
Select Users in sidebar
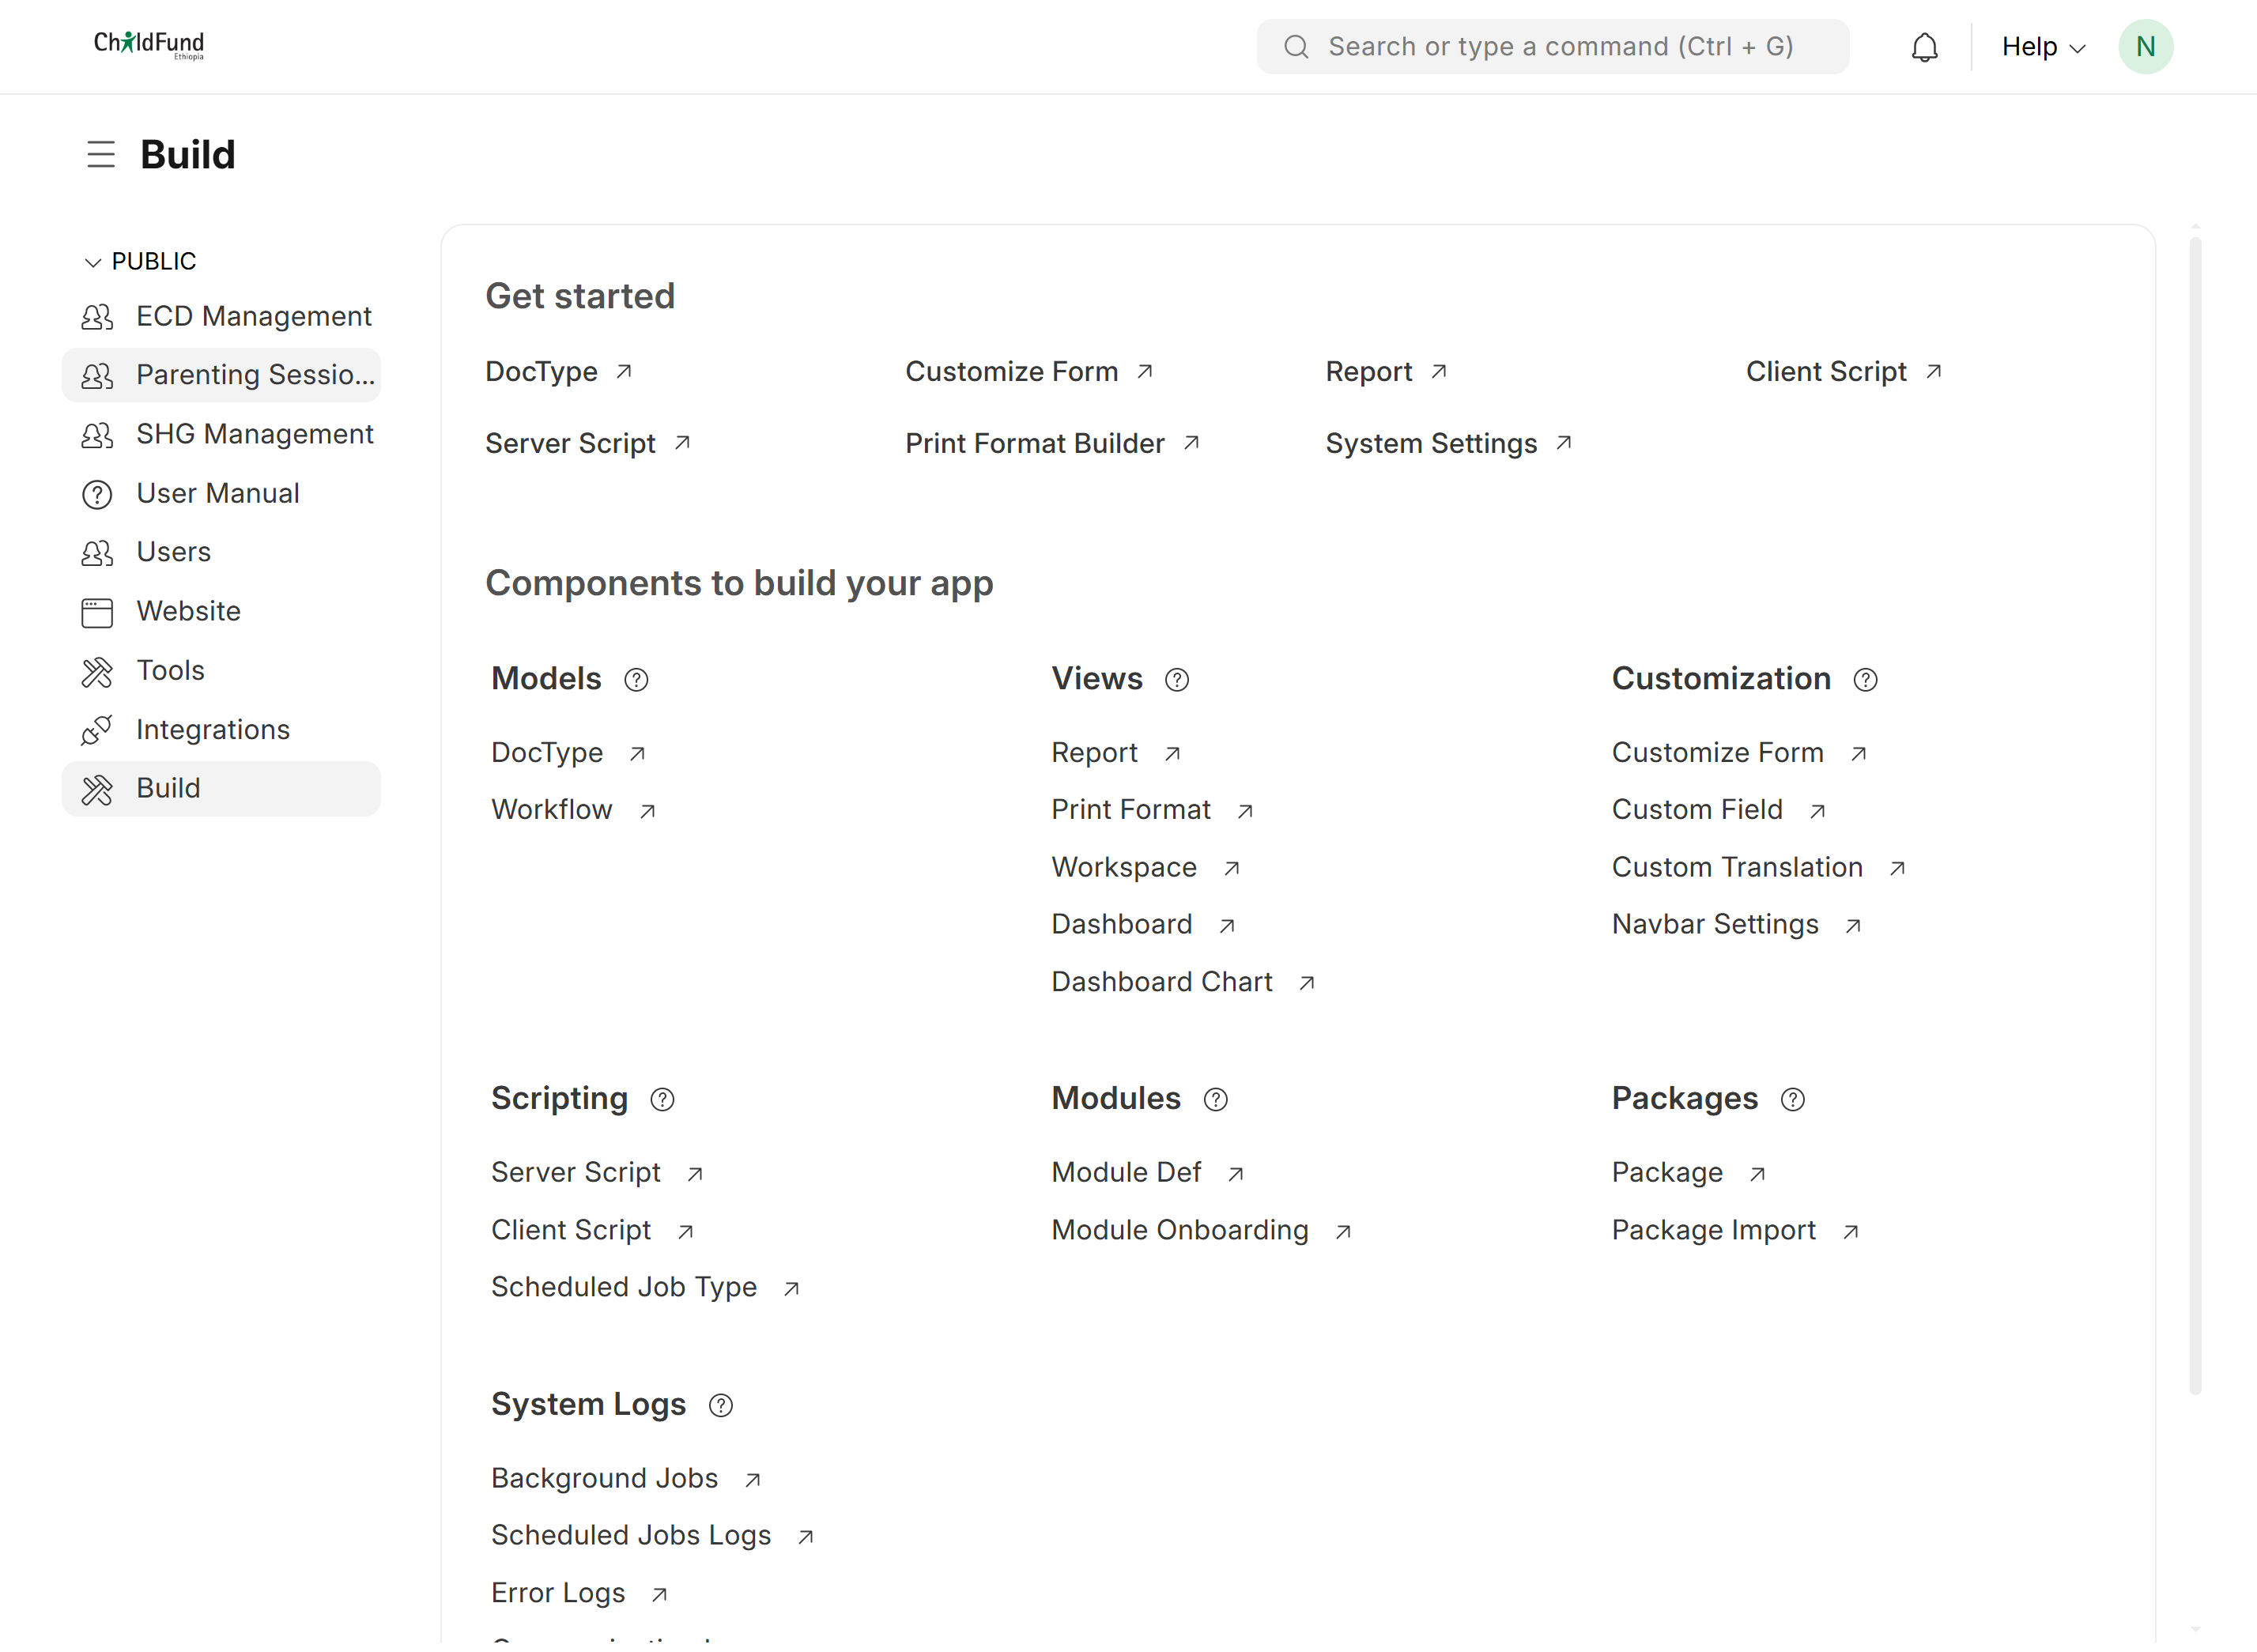point(221,552)
